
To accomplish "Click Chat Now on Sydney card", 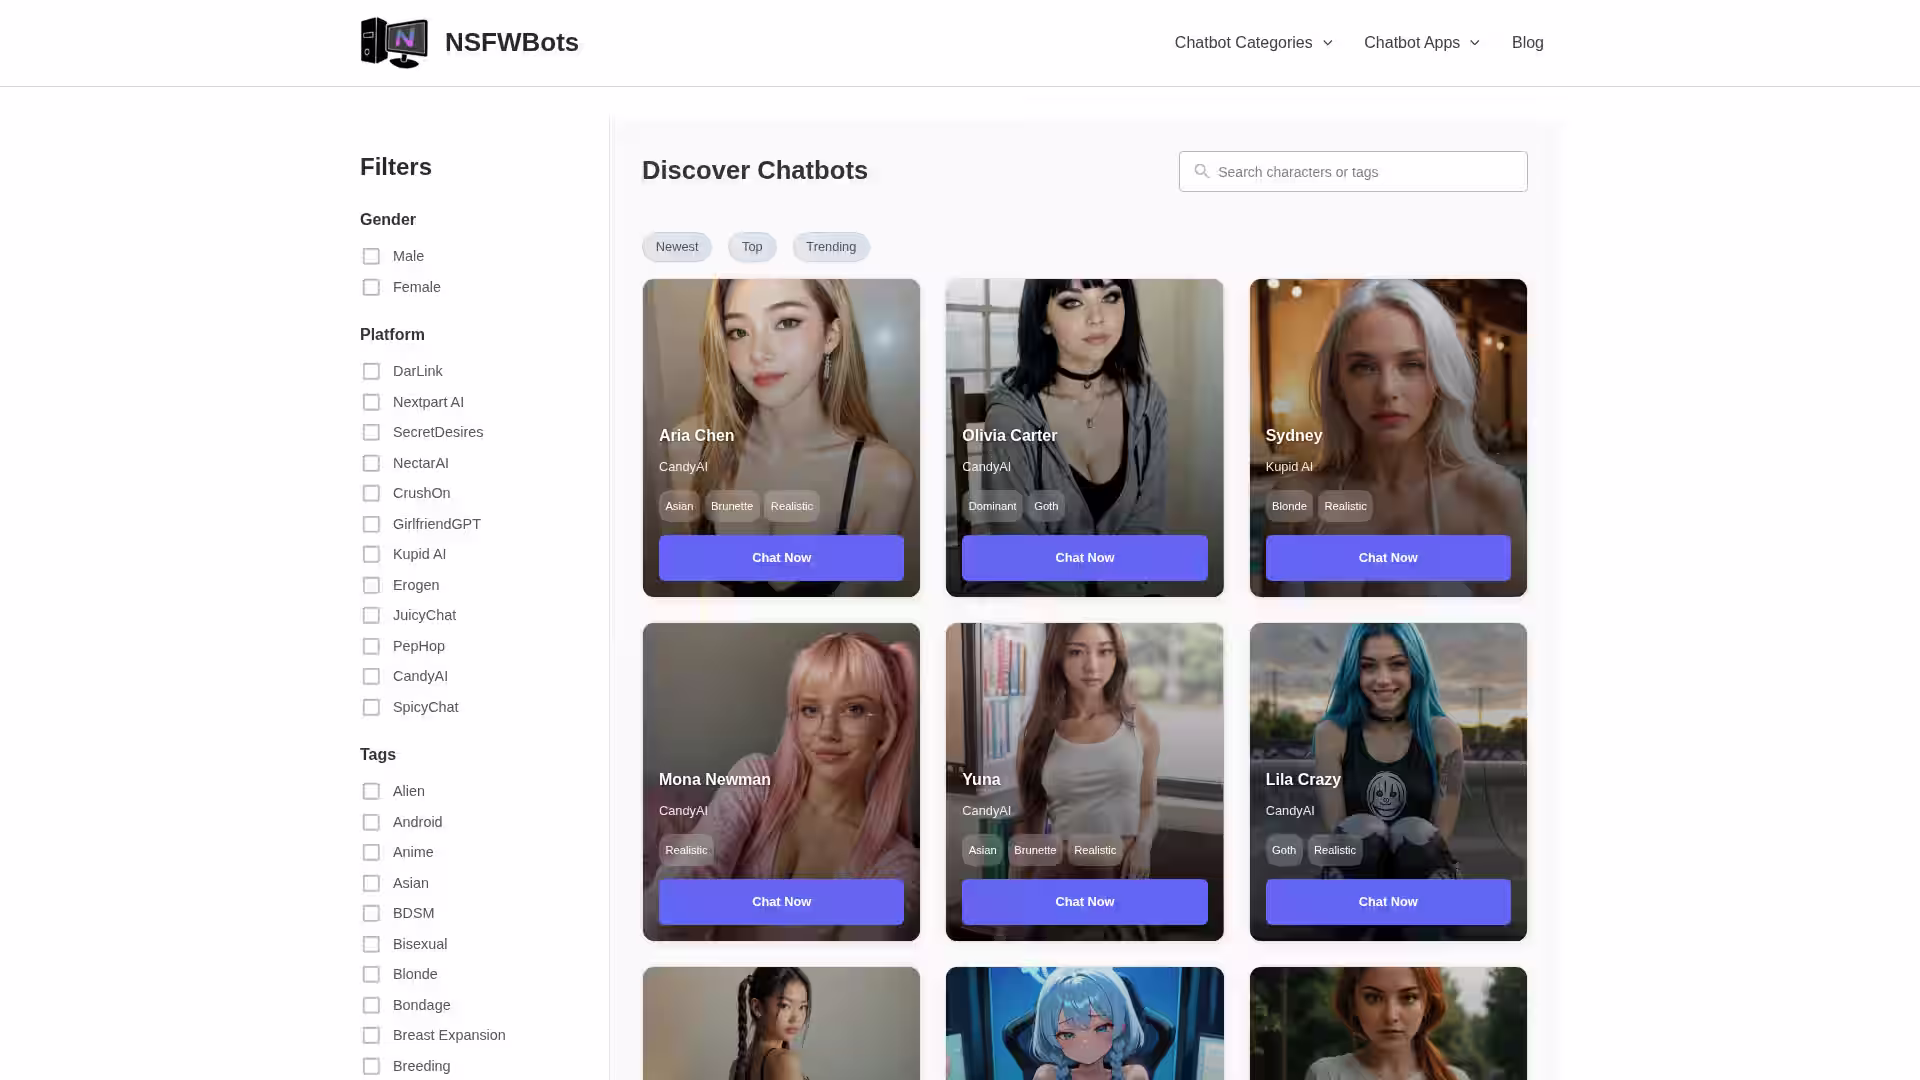I will click(1387, 558).
